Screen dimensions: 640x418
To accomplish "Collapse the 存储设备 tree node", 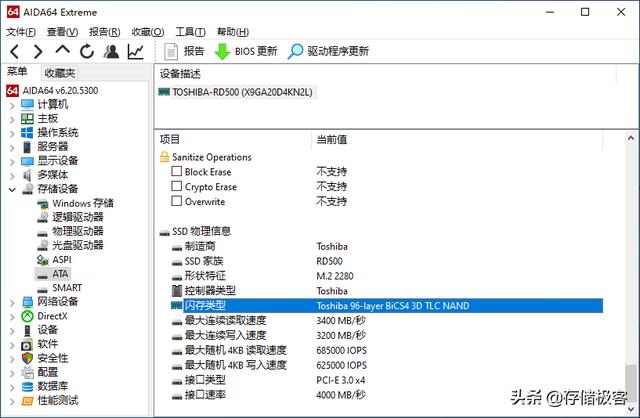I will click(x=12, y=189).
